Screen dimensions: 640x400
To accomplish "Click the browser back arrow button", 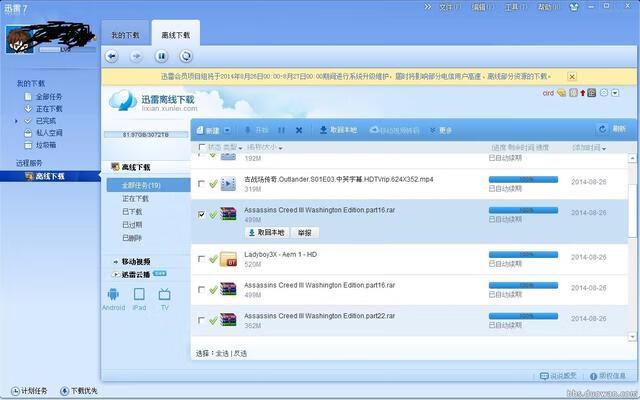I will (x=112, y=56).
